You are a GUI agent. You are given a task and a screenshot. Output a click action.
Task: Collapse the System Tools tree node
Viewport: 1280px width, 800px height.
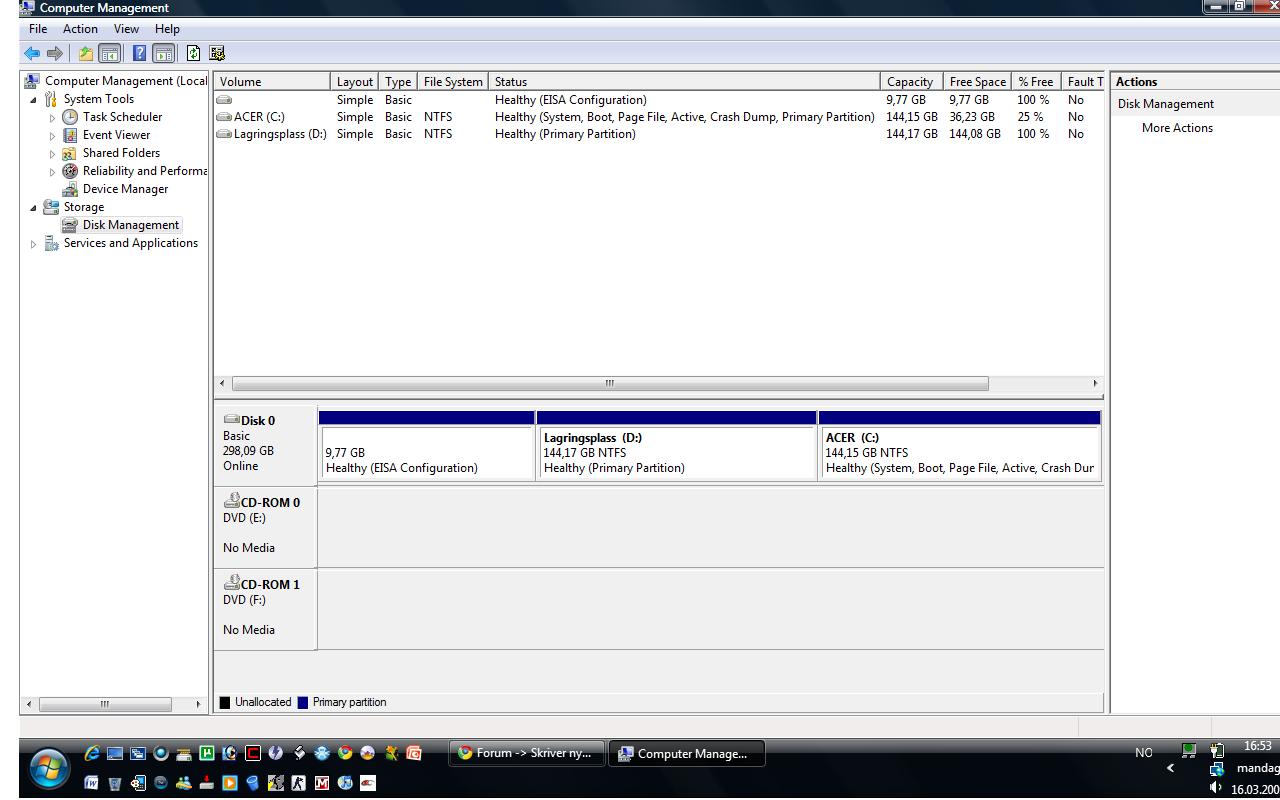coord(33,100)
